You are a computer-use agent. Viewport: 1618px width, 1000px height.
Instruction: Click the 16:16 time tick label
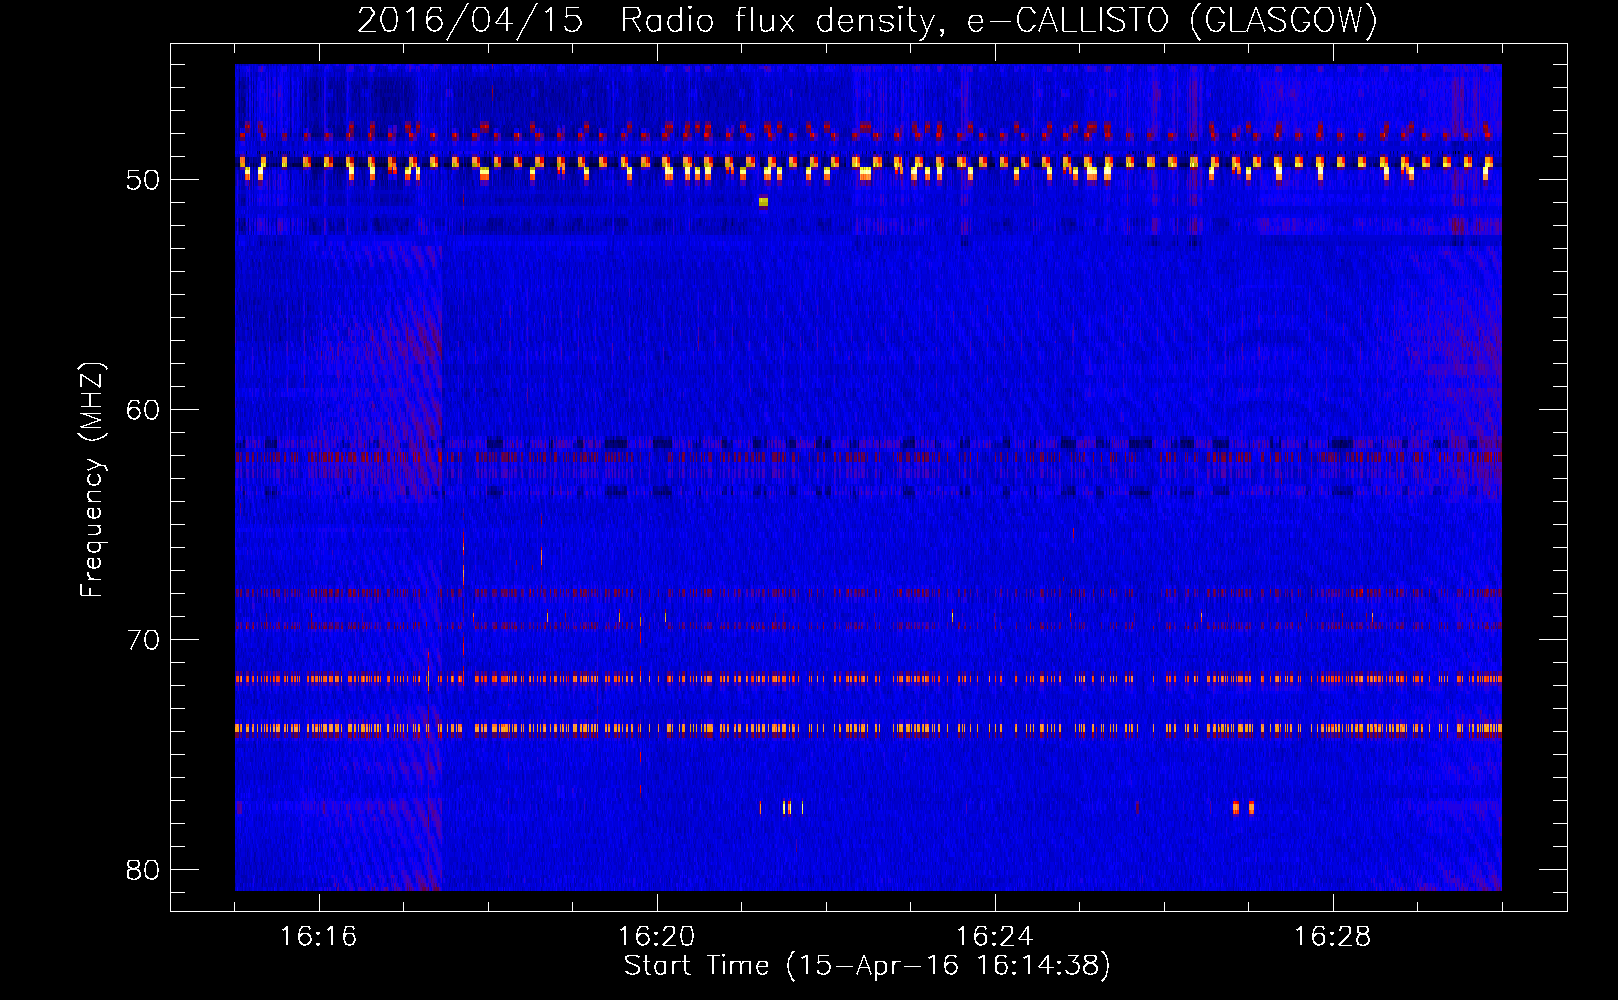(x=319, y=937)
